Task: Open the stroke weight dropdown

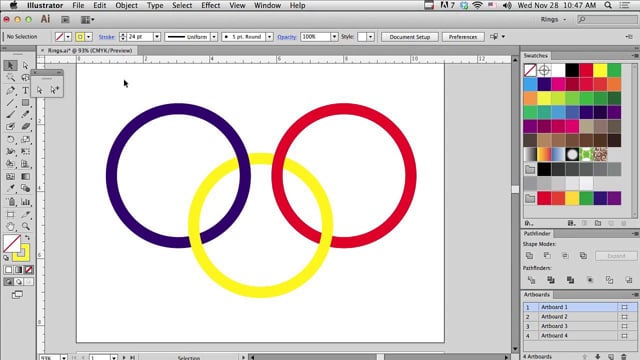Action: pos(157,37)
